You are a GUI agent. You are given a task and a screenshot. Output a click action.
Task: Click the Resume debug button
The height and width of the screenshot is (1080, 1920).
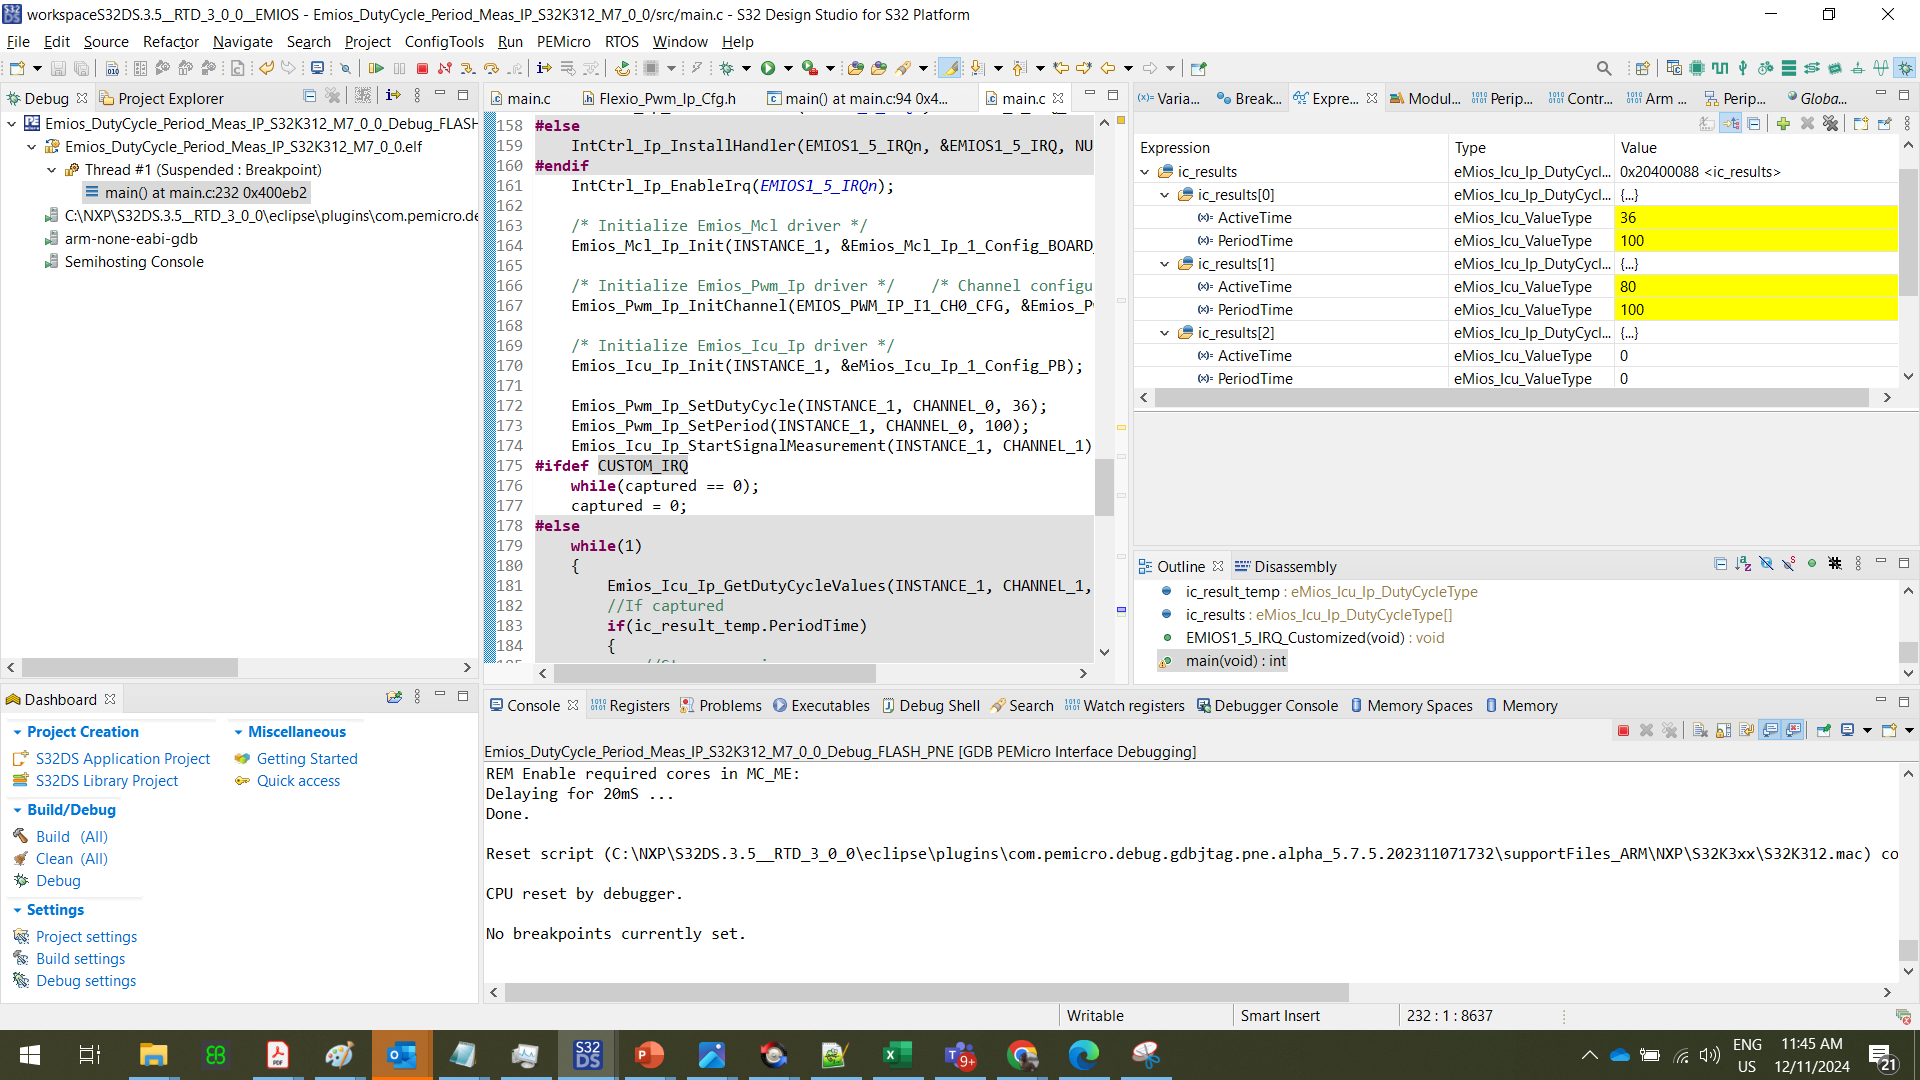click(376, 68)
